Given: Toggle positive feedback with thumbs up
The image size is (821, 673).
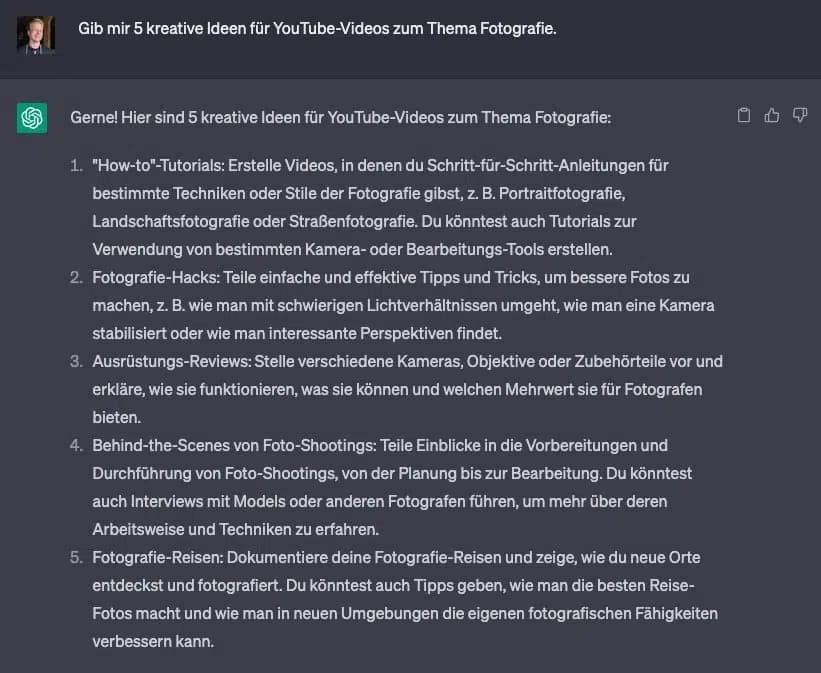Looking at the screenshot, I should (x=771, y=115).
